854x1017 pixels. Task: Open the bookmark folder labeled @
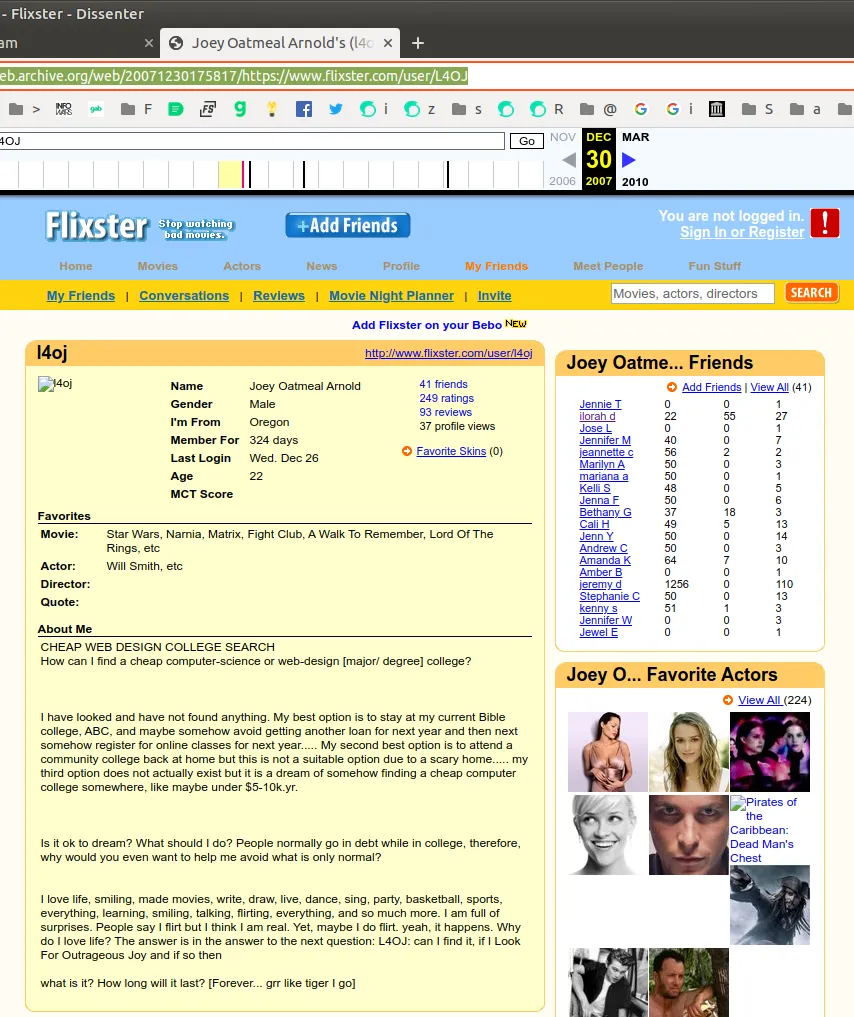click(597, 109)
